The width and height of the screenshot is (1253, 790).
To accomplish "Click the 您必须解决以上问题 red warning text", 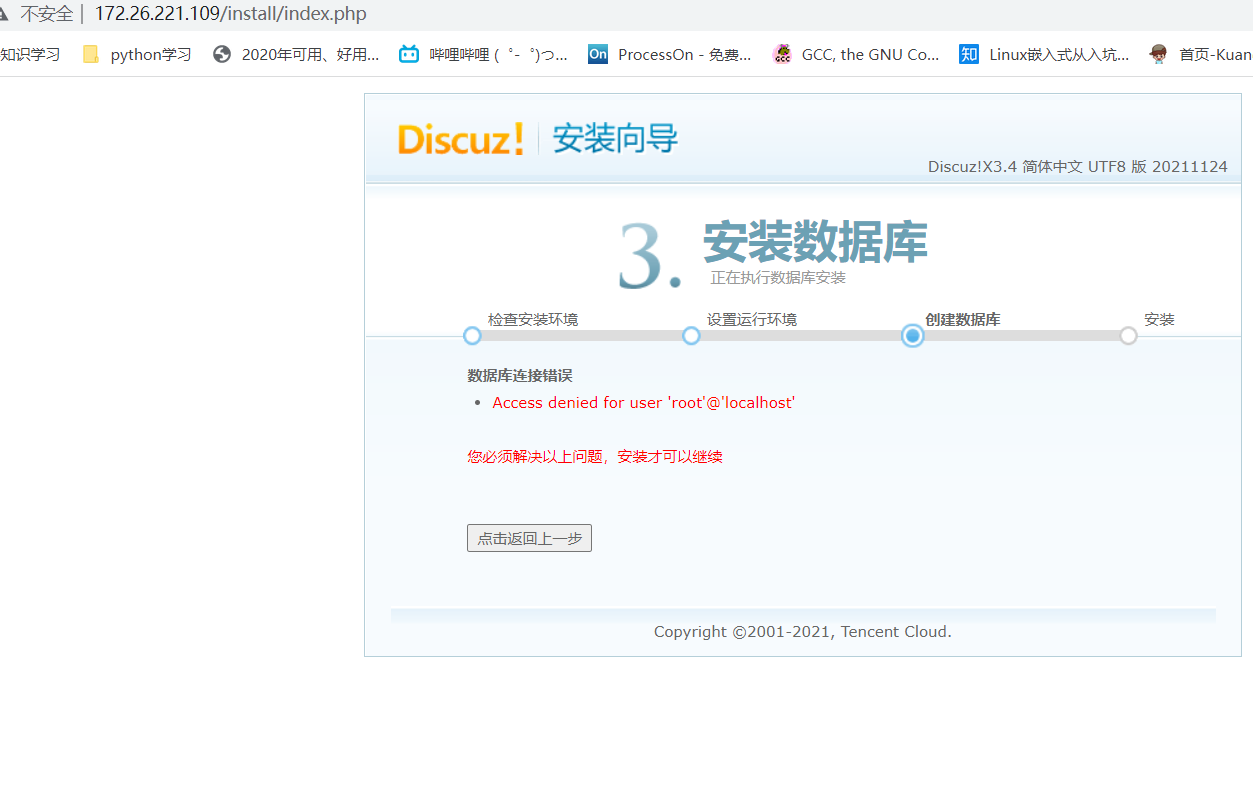I will [x=595, y=457].
